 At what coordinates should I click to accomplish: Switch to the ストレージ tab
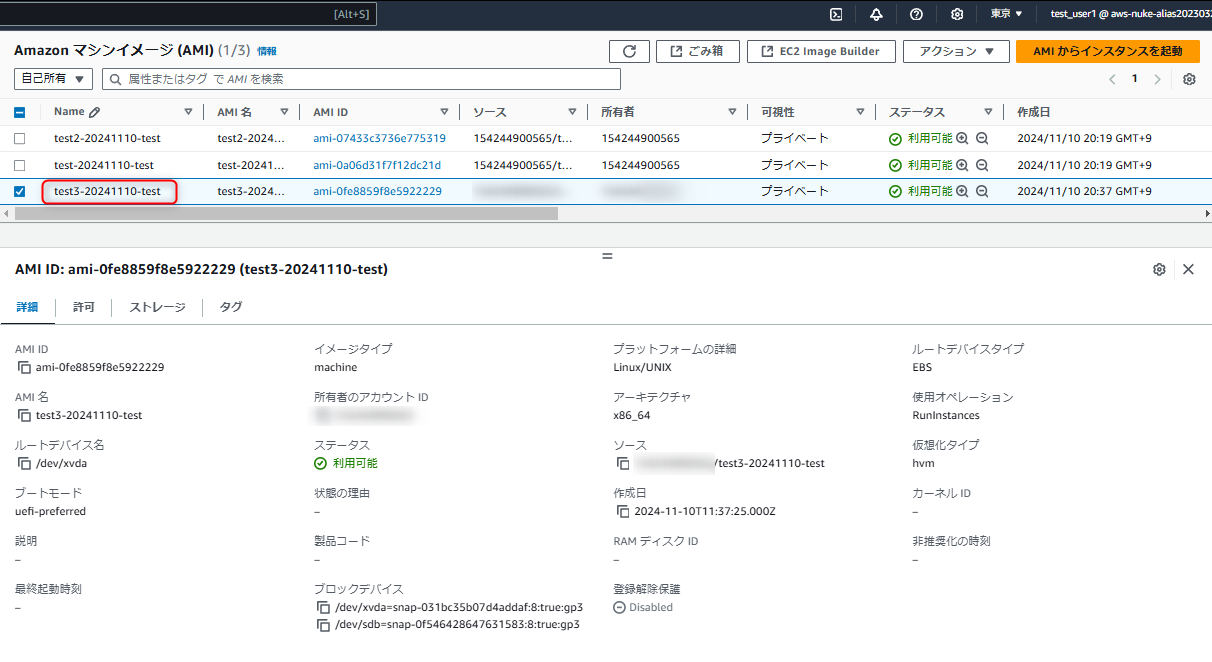tap(157, 307)
